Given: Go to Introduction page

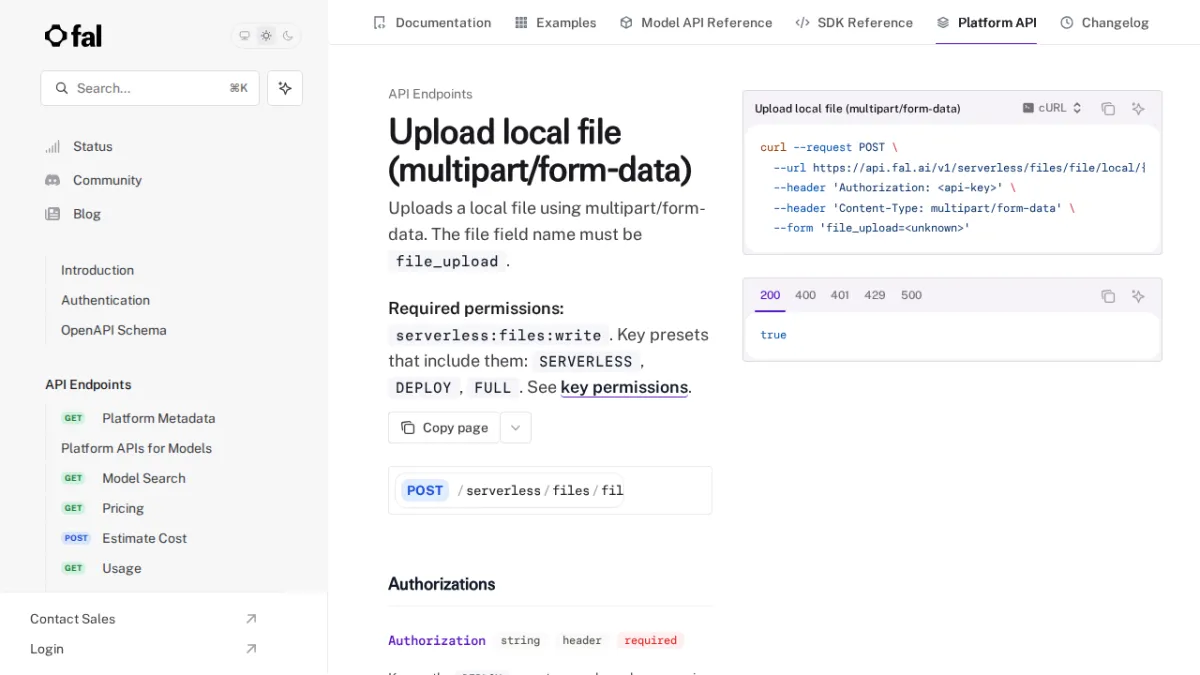Looking at the screenshot, I should [97, 270].
